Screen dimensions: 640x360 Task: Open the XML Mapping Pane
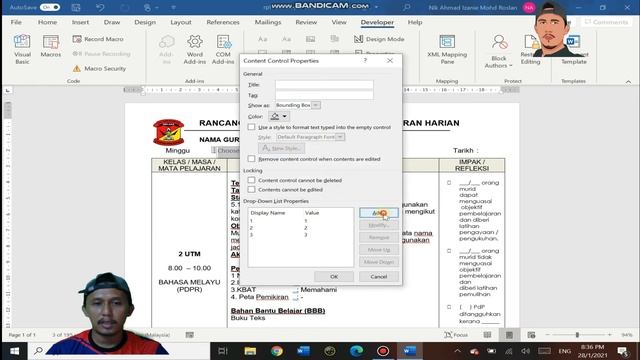pos(447,49)
